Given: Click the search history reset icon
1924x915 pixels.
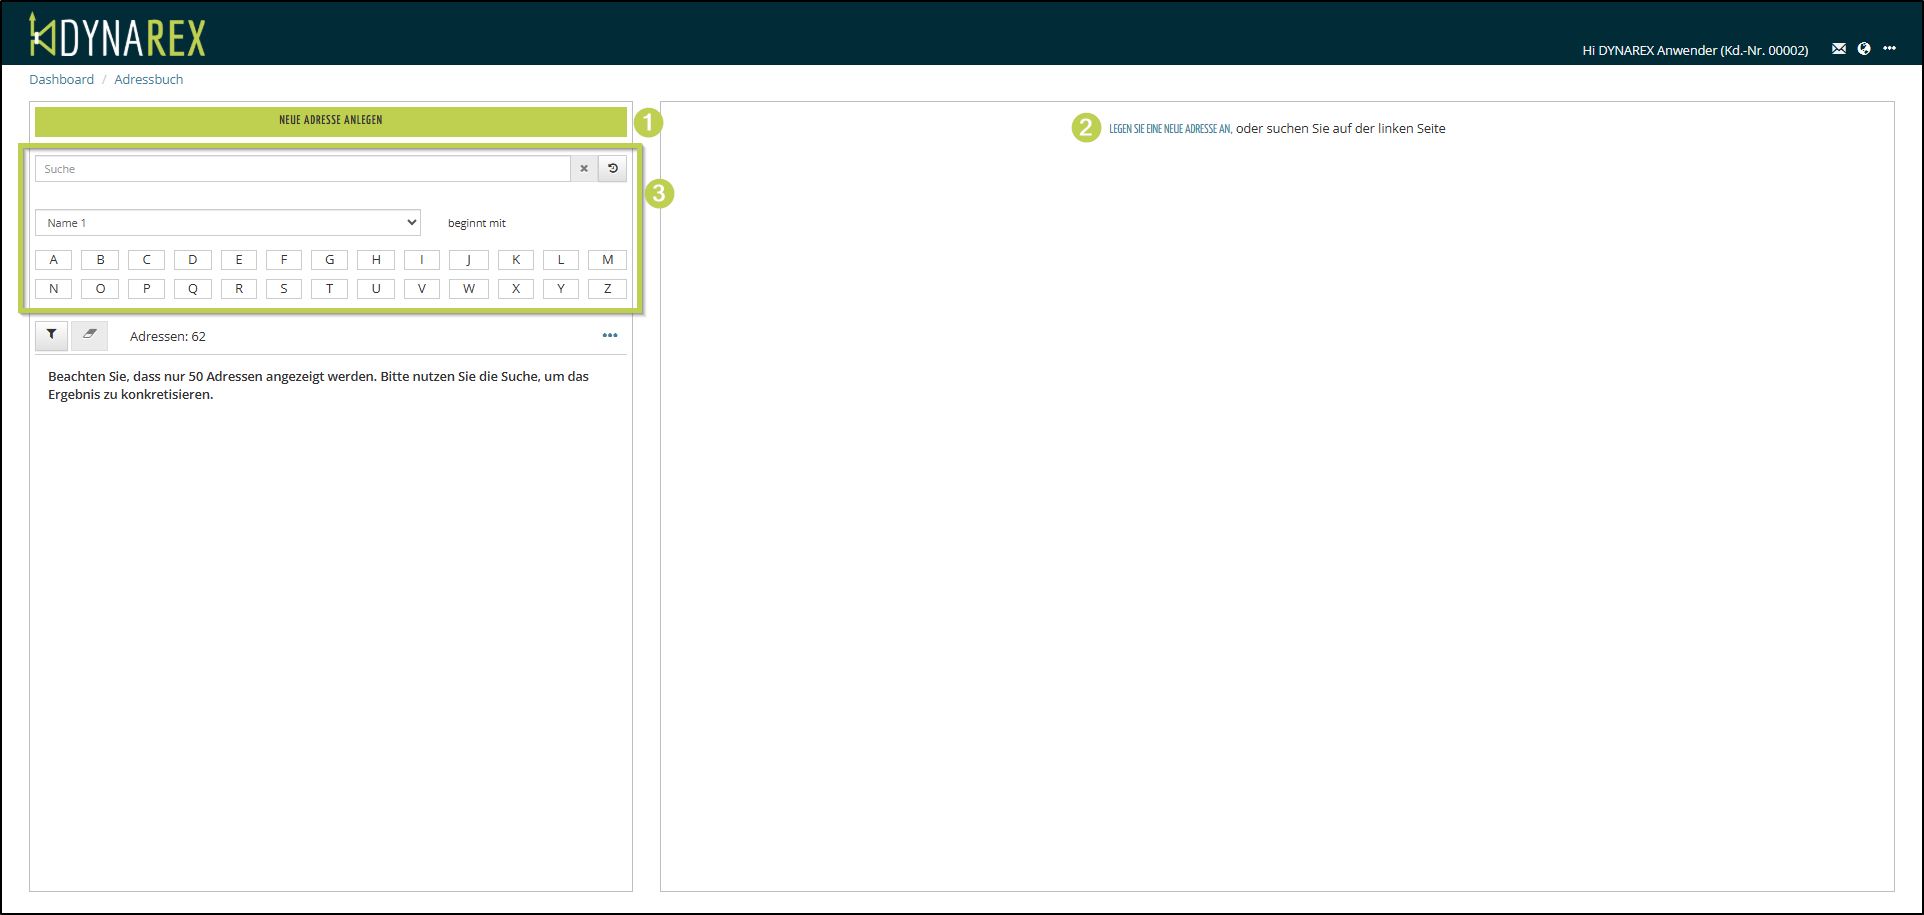Looking at the screenshot, I should (613, 169).
